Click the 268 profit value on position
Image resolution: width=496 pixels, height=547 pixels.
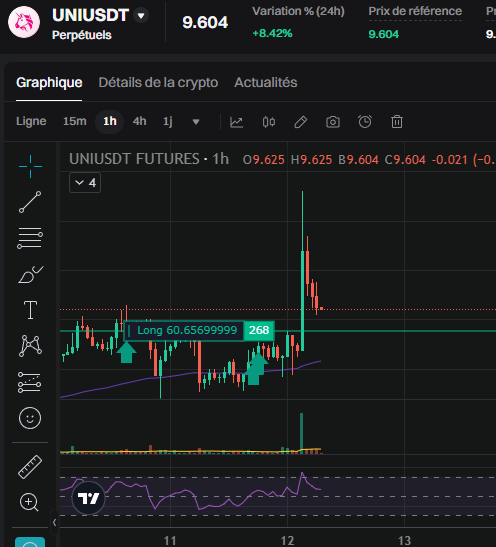(x=259, y=330)
